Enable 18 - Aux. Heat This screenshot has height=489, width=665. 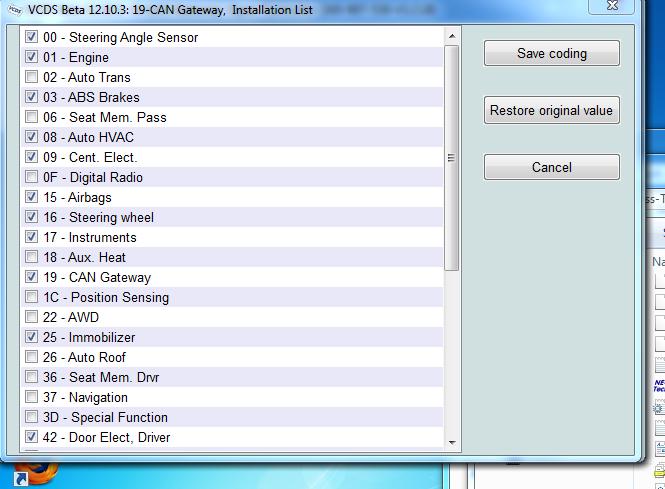pos(31,256)
